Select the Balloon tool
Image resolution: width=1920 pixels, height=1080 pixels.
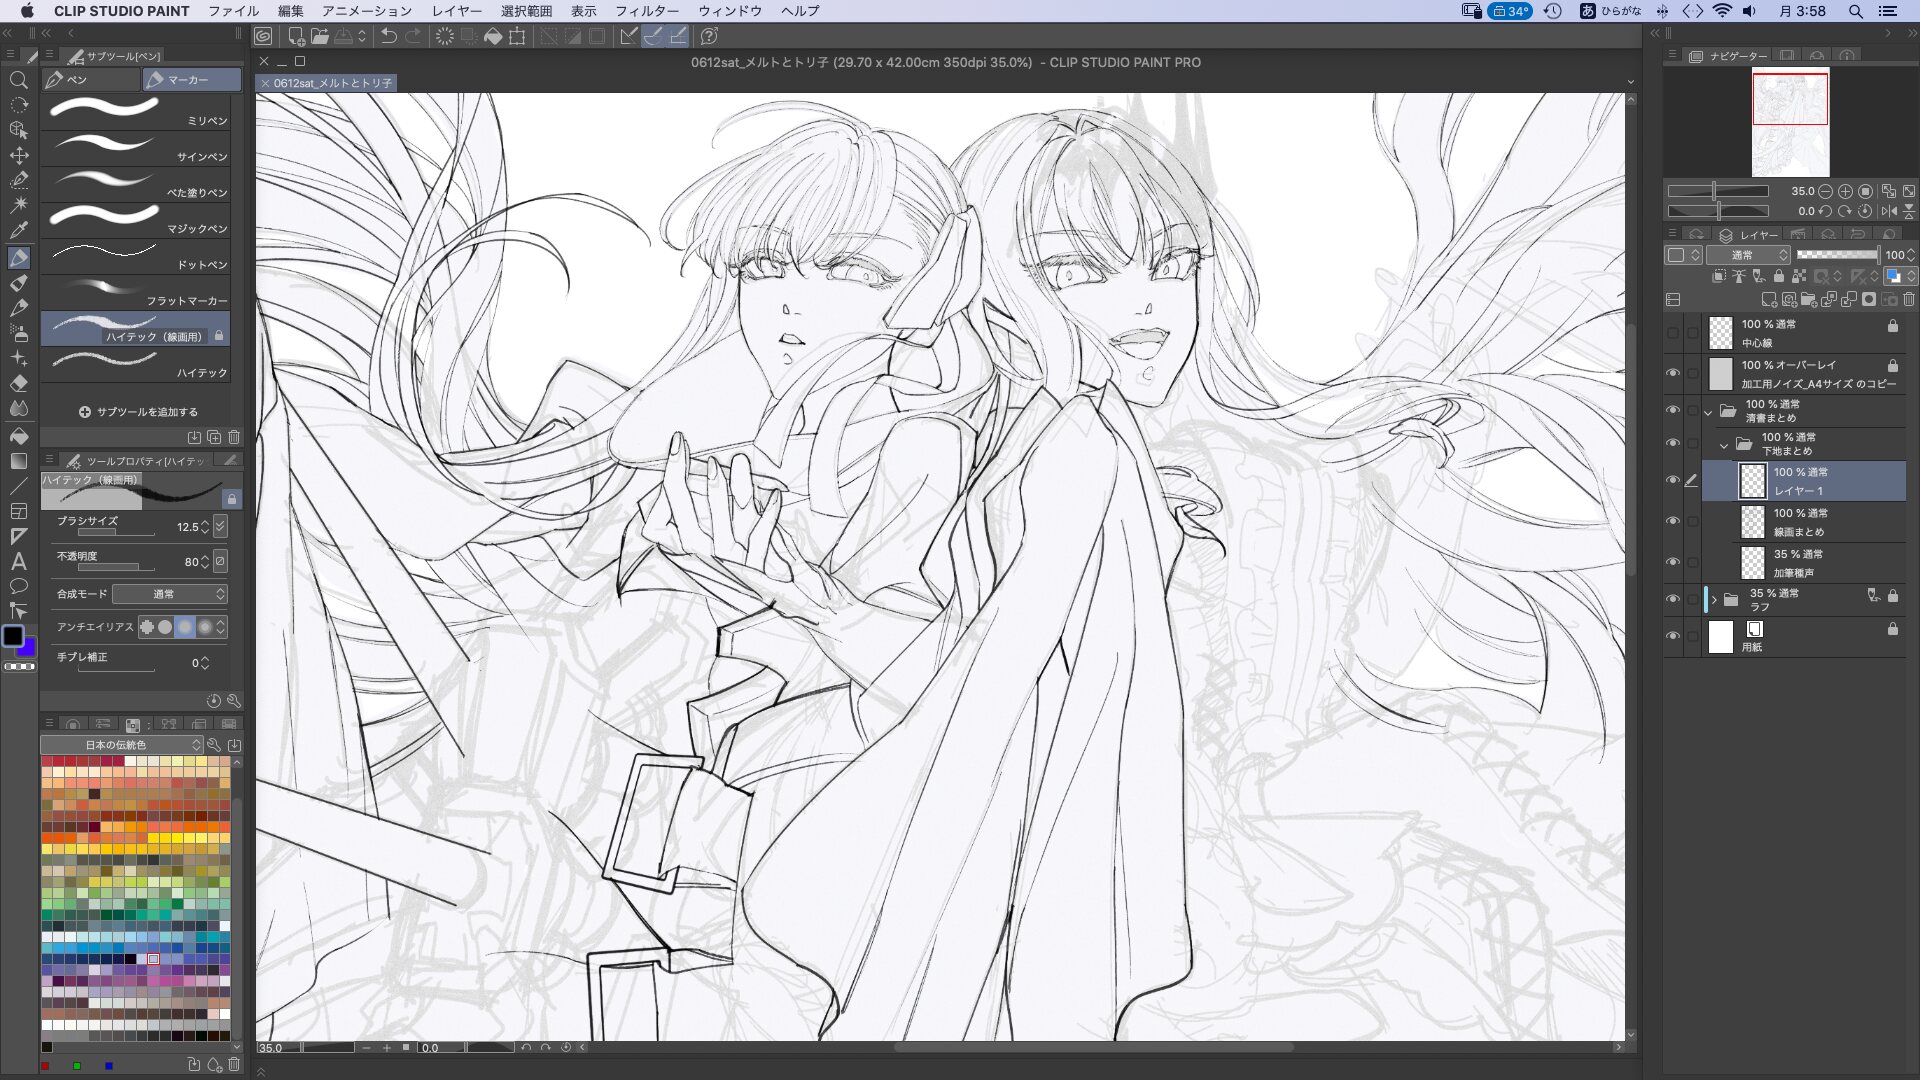tap(18, 586)
